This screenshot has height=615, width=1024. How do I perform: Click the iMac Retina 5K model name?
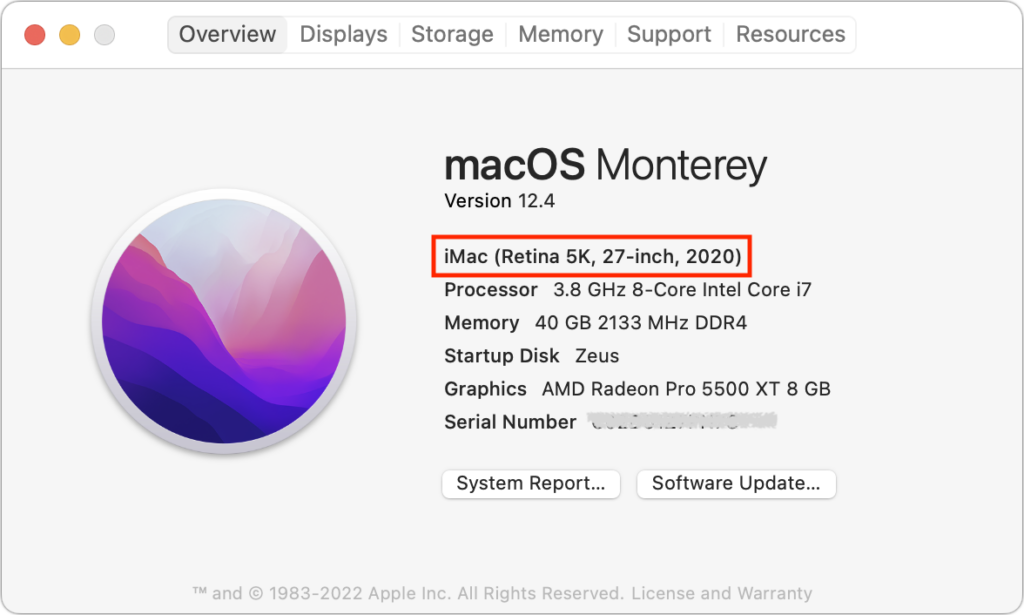pos(593,257)
